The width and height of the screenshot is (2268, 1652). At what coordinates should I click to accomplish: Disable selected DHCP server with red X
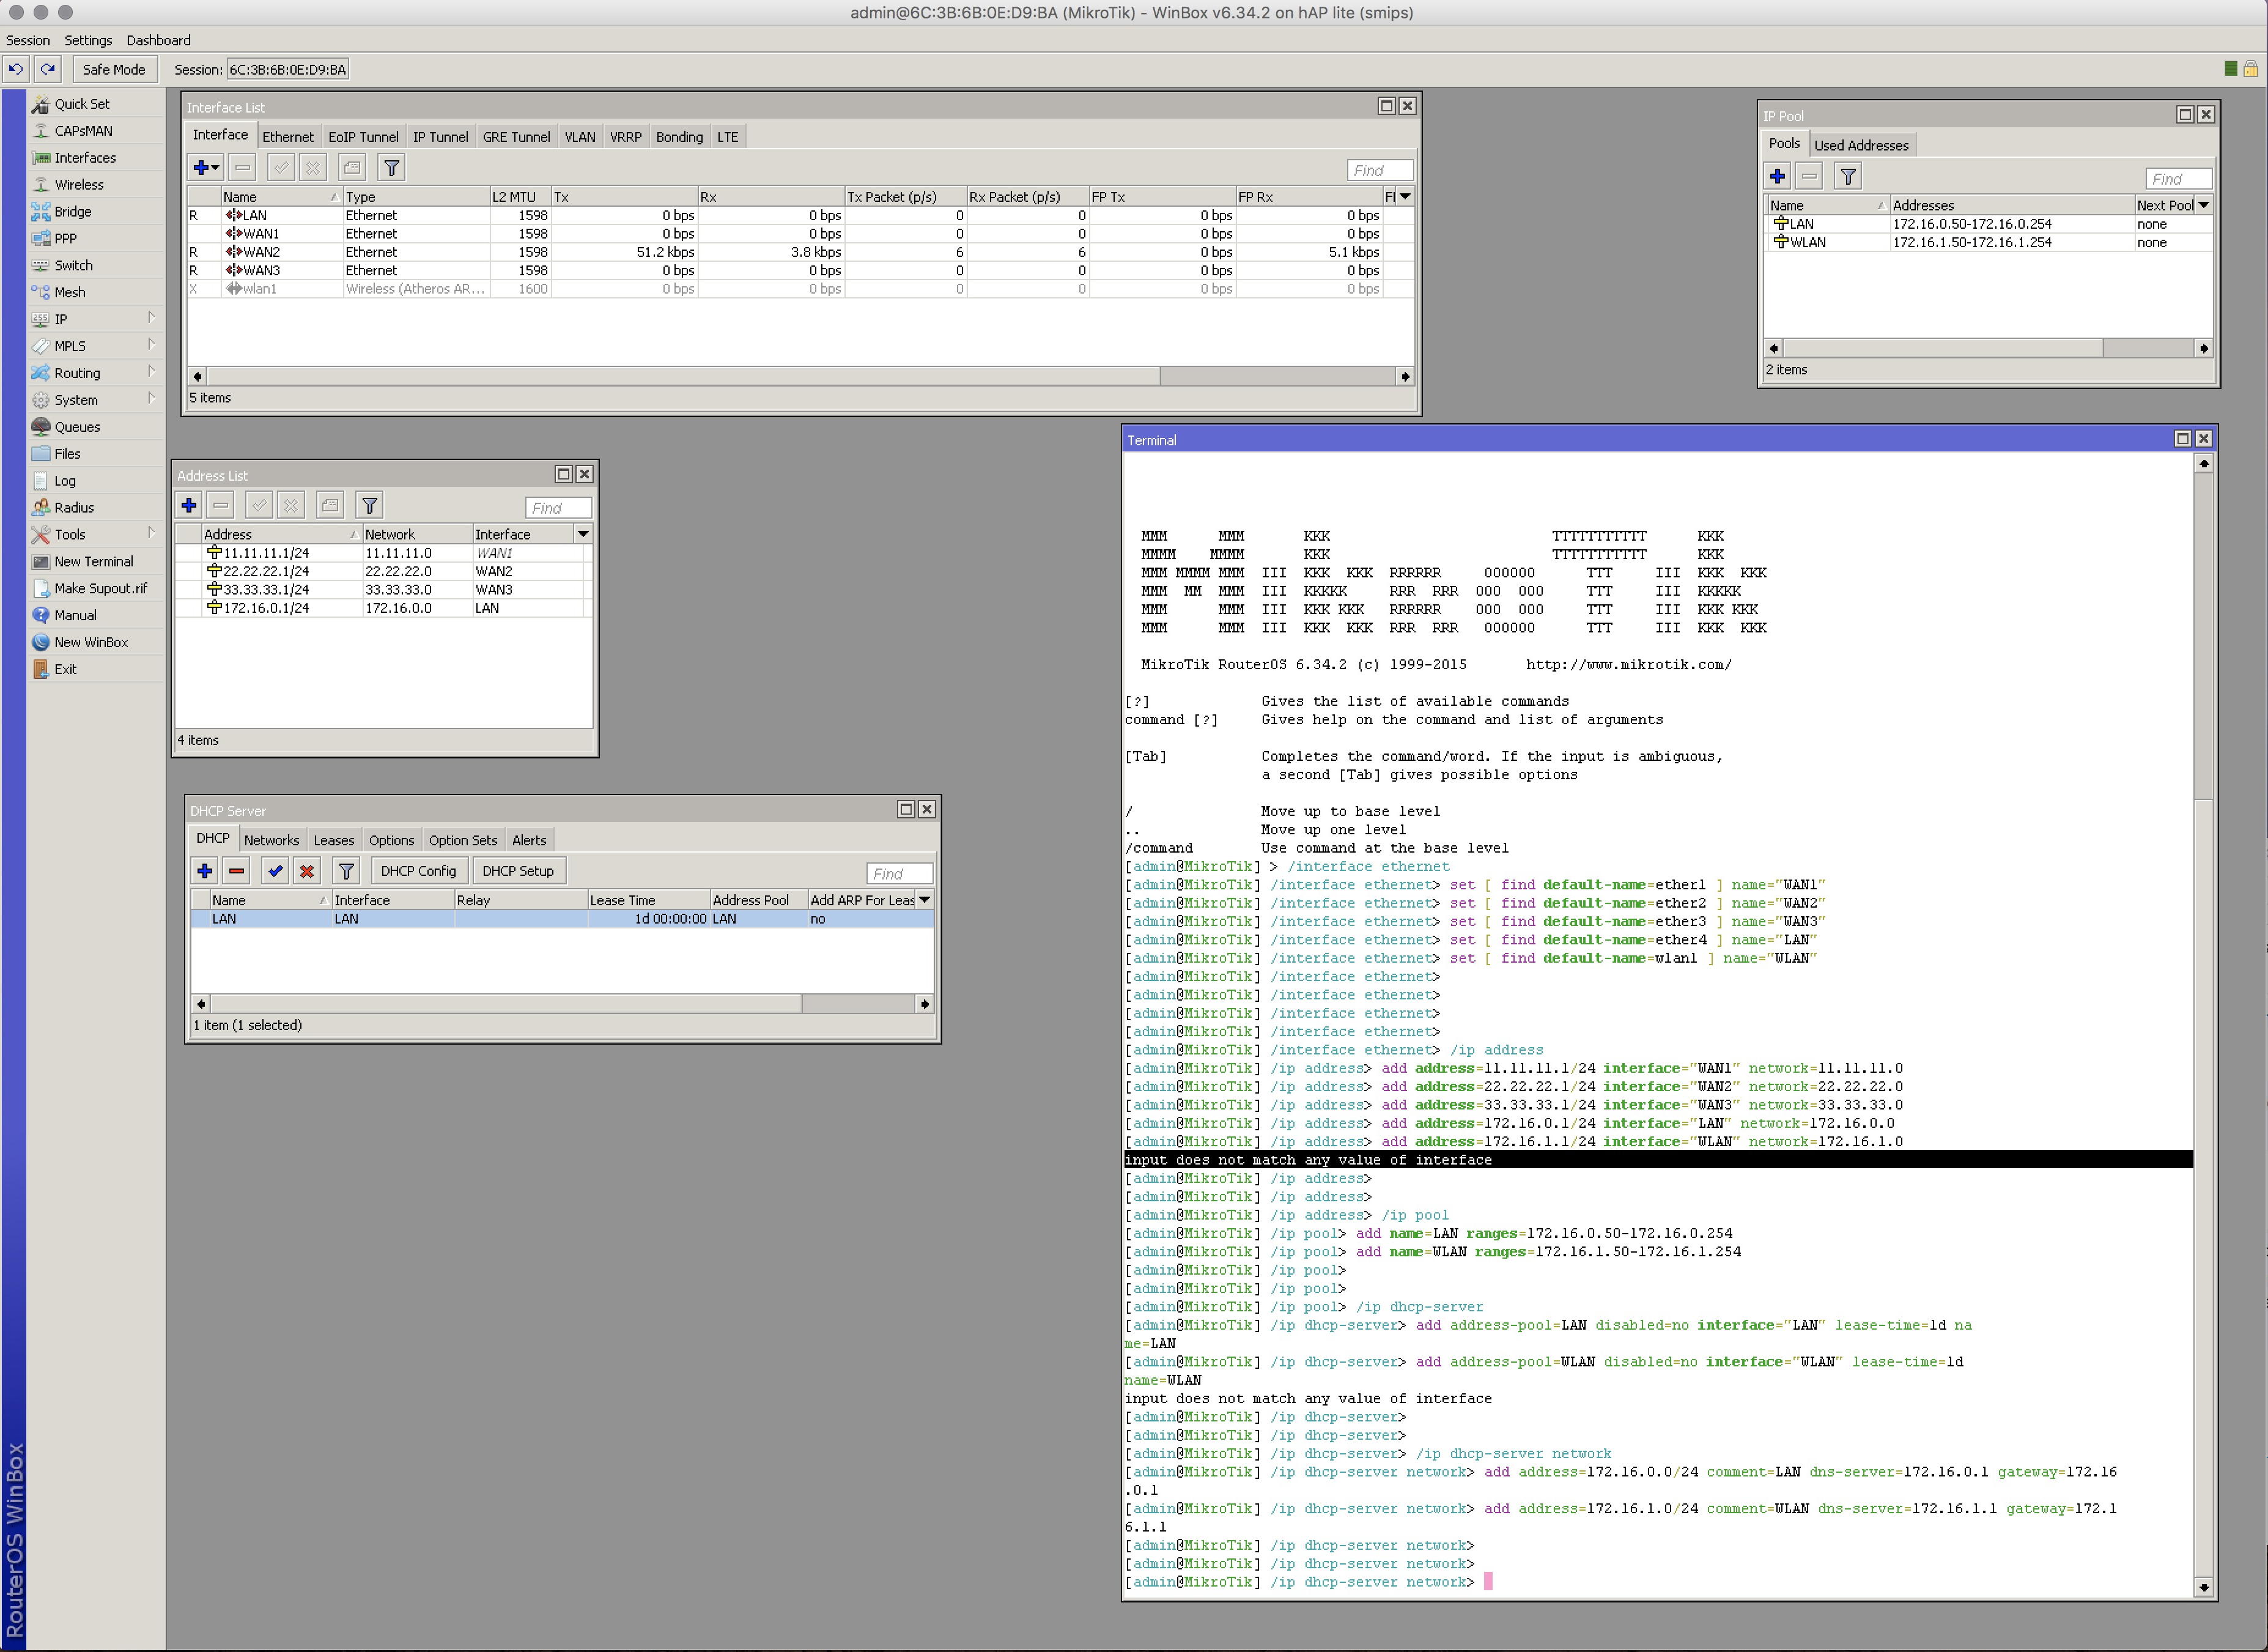pos(307,871)
